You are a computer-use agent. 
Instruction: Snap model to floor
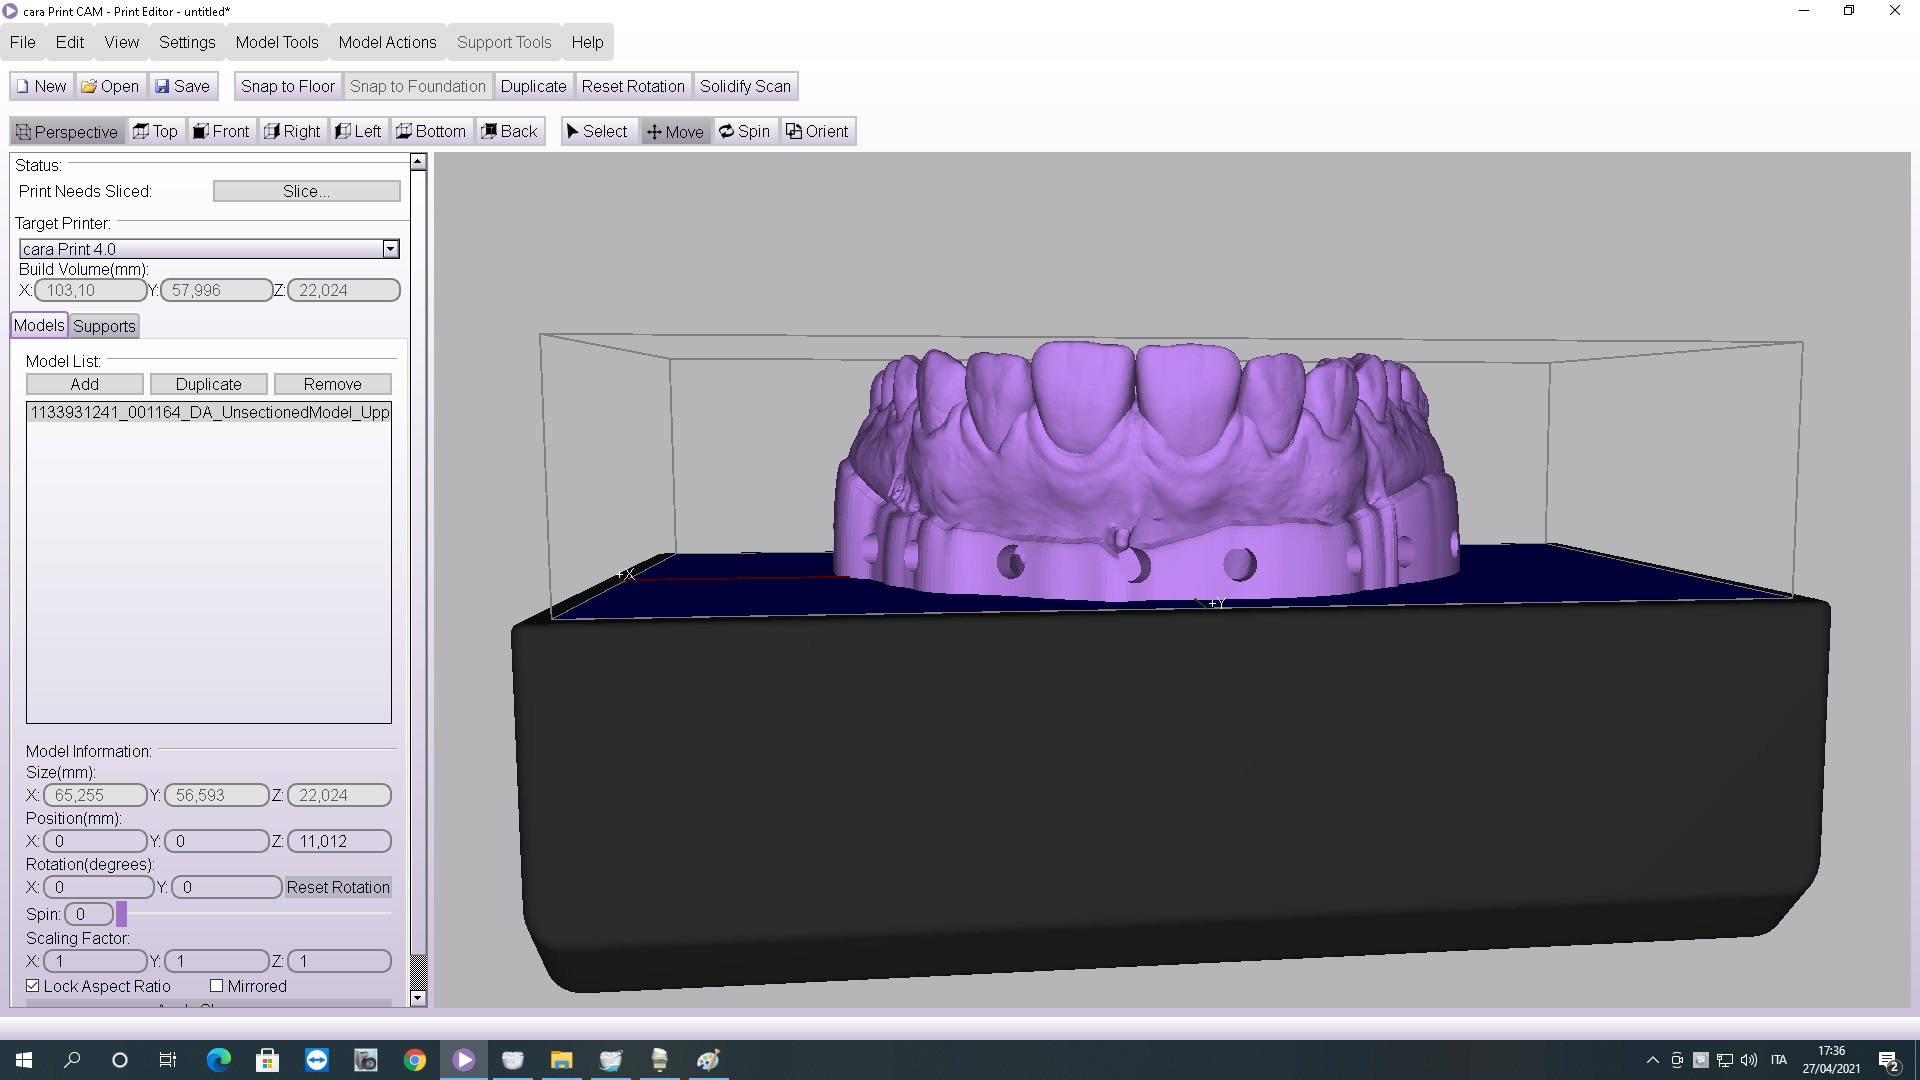288,86
